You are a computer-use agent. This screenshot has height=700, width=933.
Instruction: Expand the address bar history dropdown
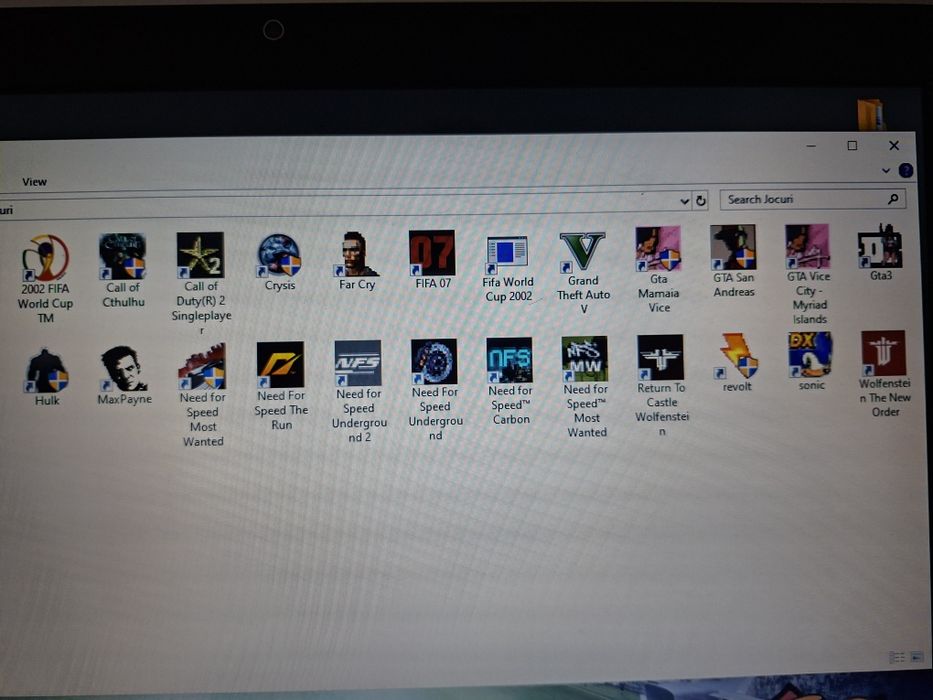pyautogui.click(x=684, y=201)
